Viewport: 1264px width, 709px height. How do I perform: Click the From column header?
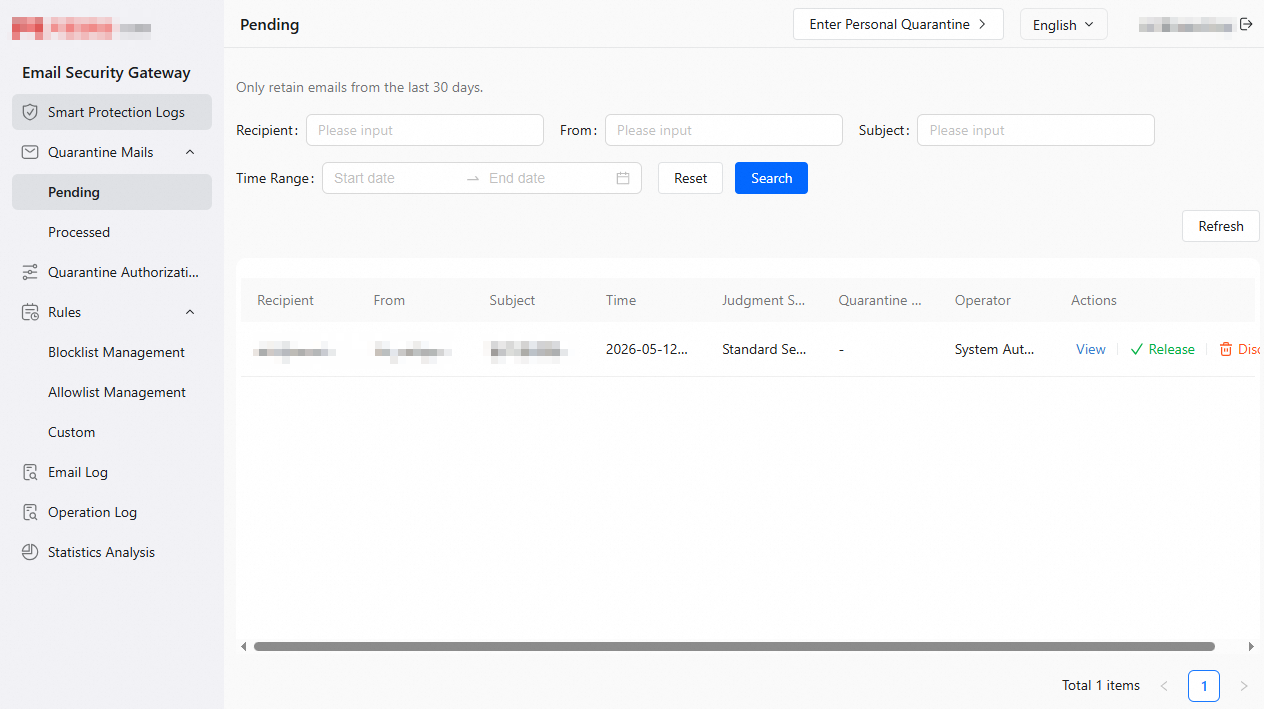click(x=389, y=300)
